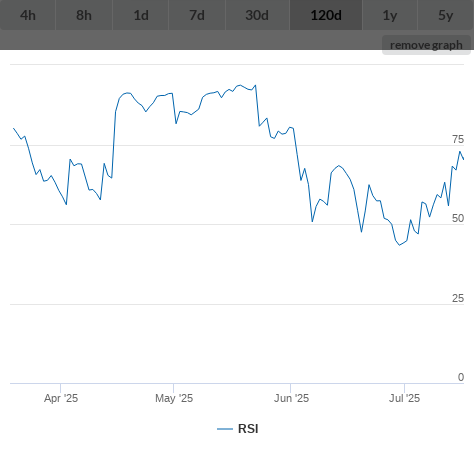Click the 50 level gridline label
474x455 pixels.
click(458, 218)
